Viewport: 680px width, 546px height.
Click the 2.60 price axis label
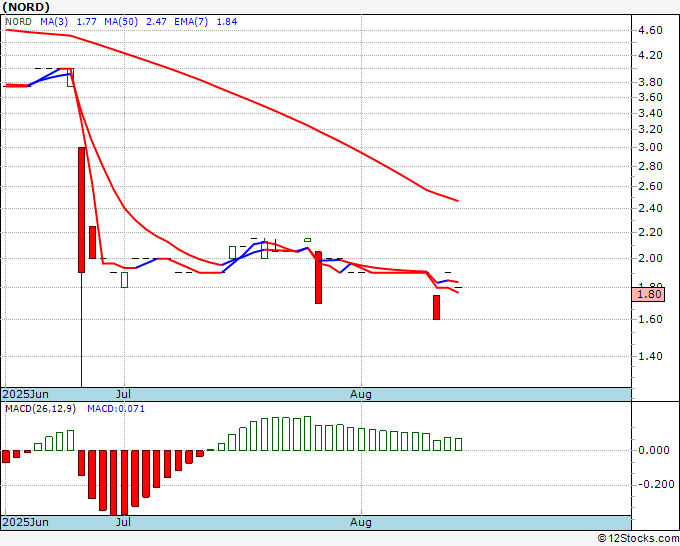point(651,186)
